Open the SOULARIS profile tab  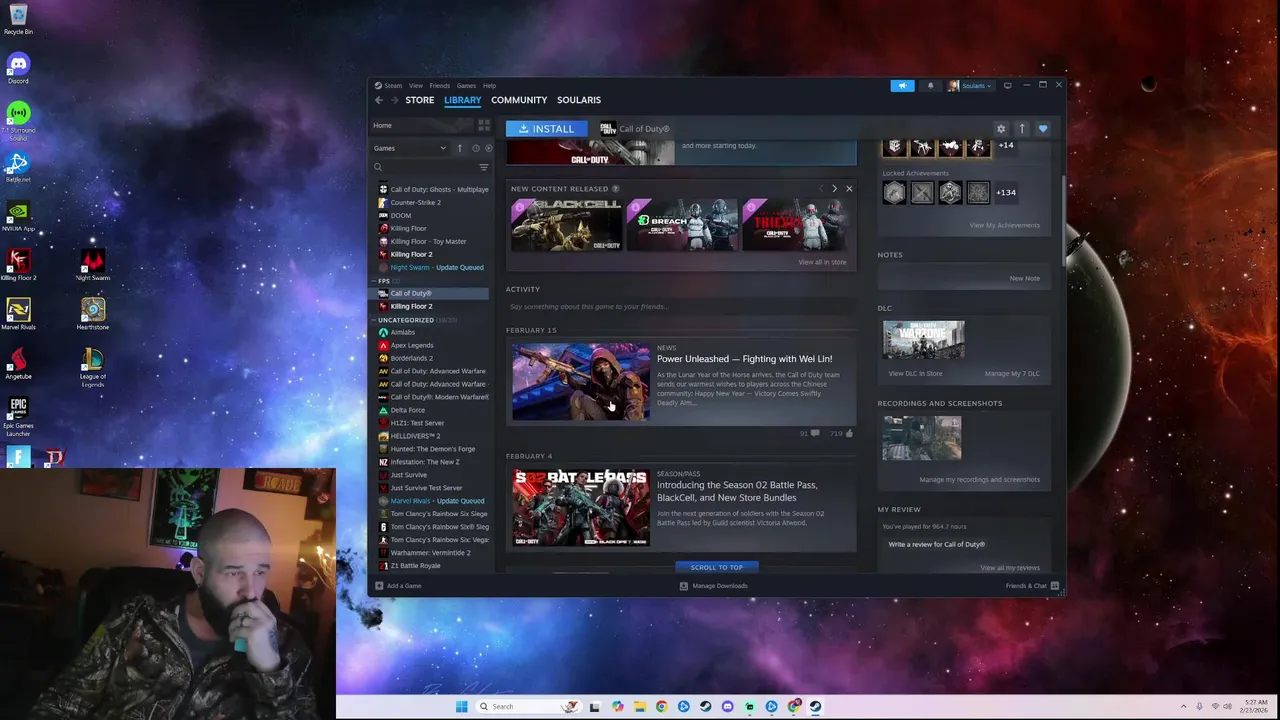click(578, 100)
